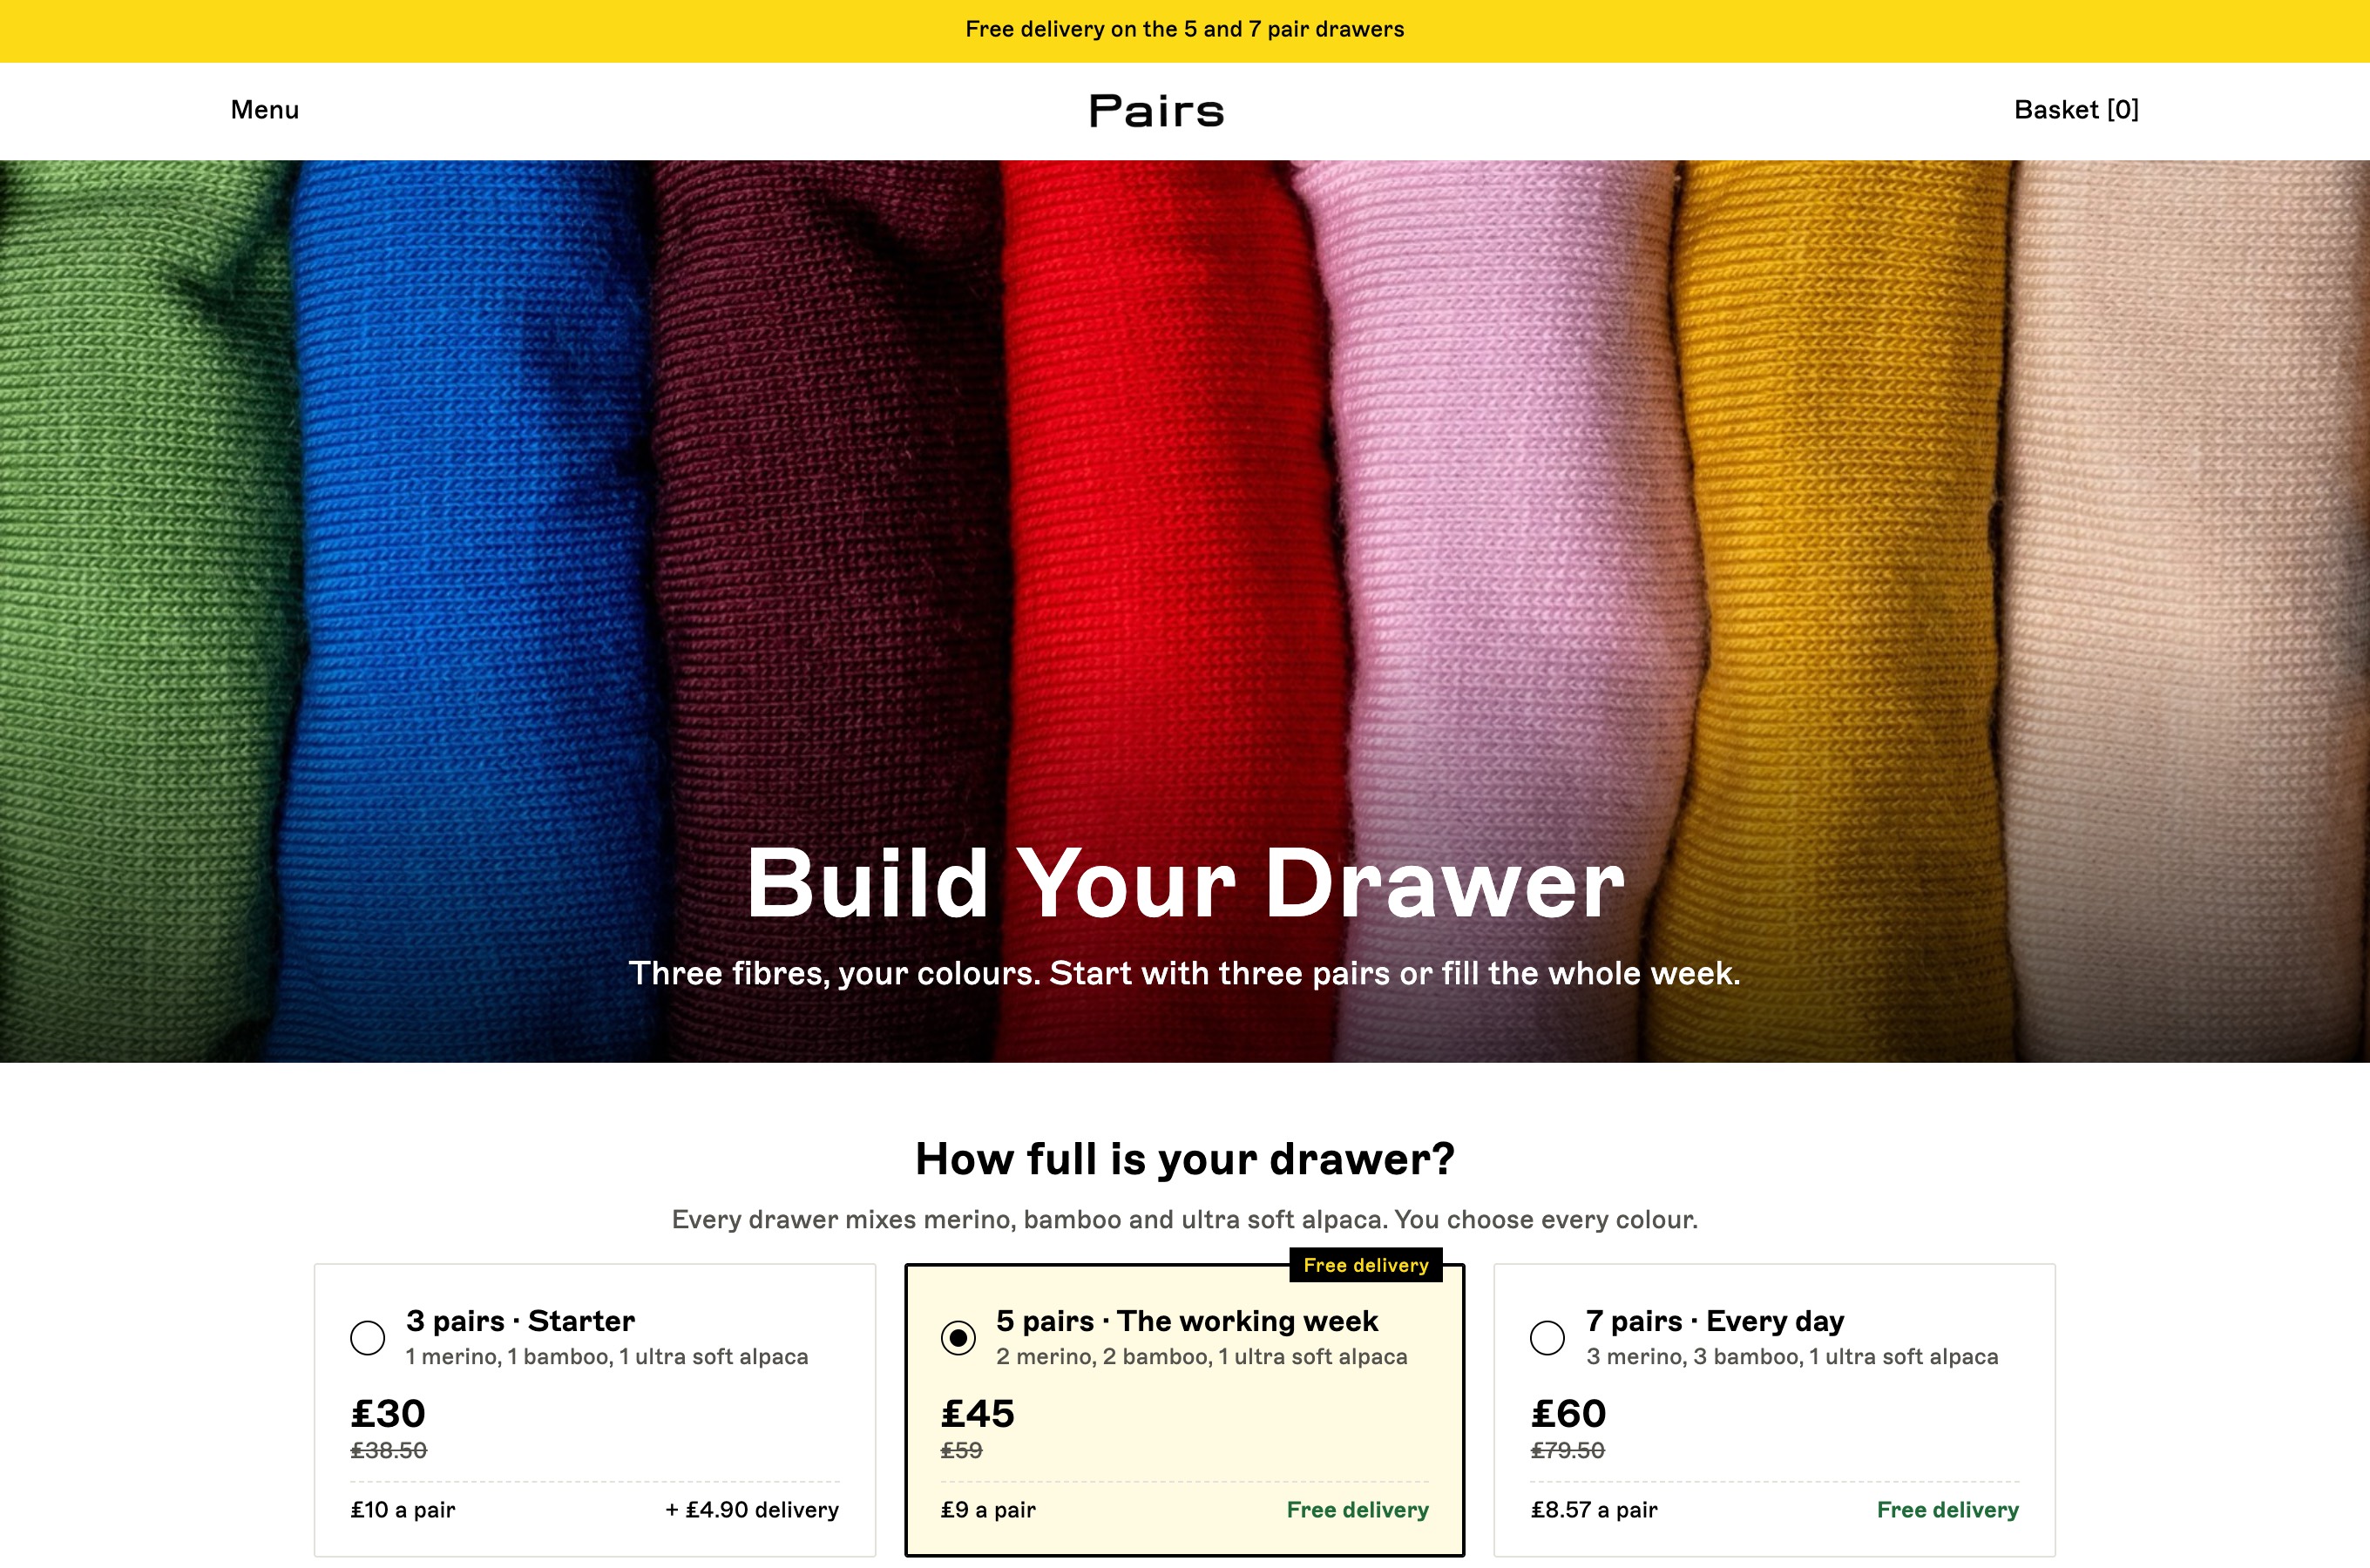2370x1568 pixels.
Task: Click the '£10 a pair' text
Action: click(403, 1510)
